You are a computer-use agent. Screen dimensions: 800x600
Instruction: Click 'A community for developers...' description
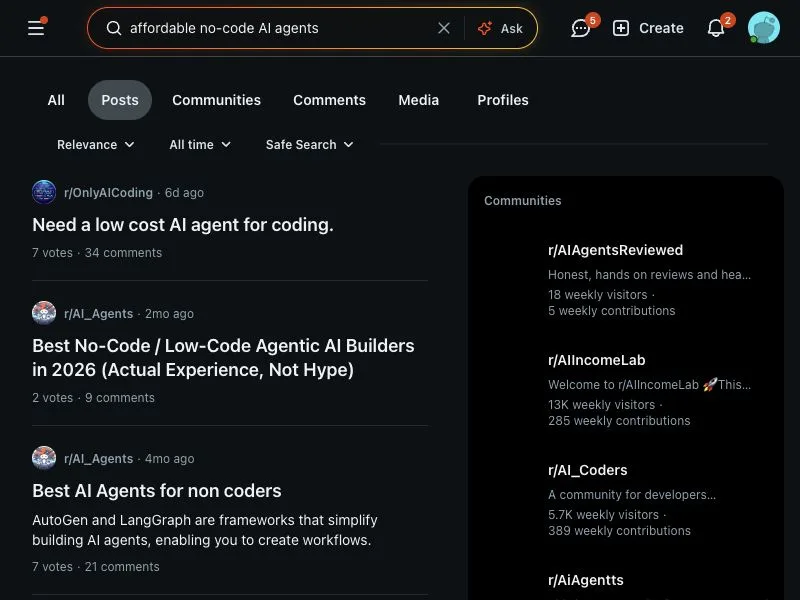point(632,494)
